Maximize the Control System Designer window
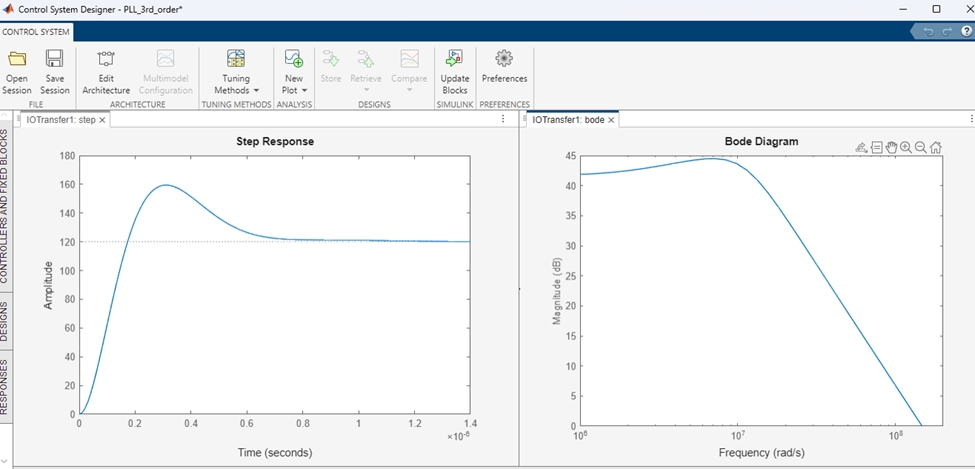 (936, 9)
